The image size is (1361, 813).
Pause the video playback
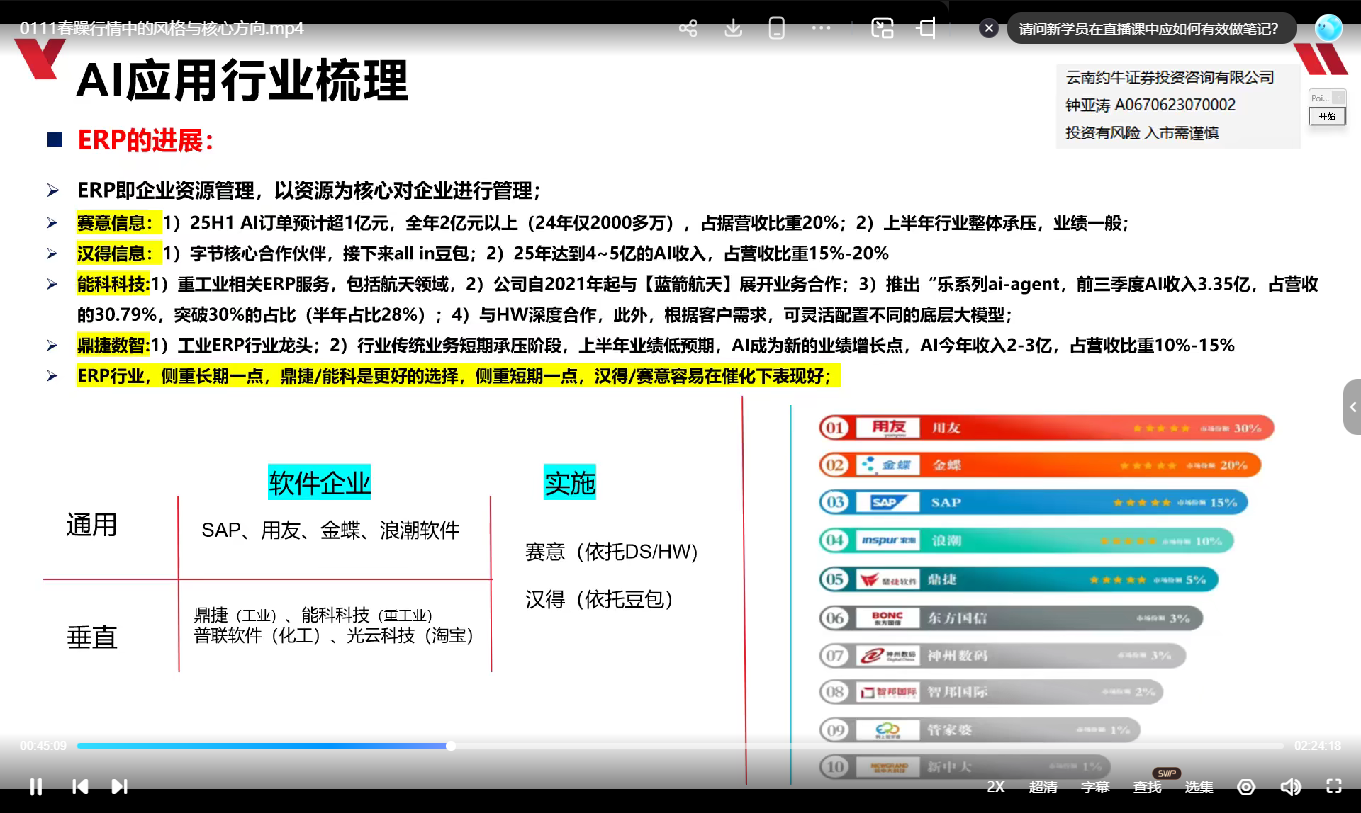[36, 787]
